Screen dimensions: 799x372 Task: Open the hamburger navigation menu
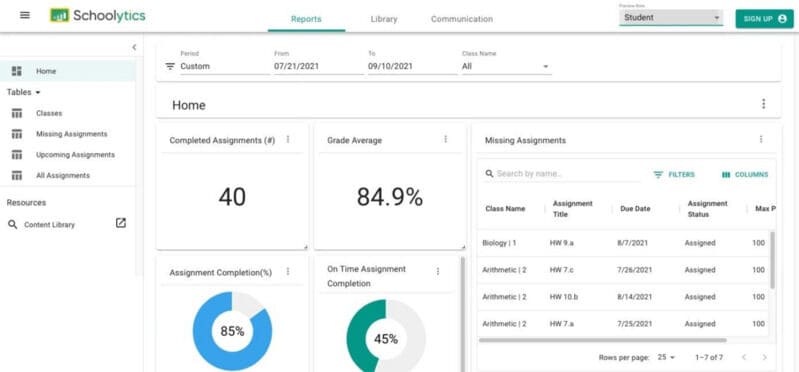(x=24, y=15)
